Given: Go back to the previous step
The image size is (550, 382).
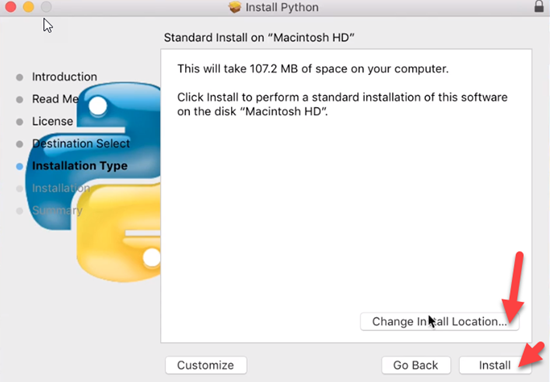Looking at the screenshot, I should point(416,365).
